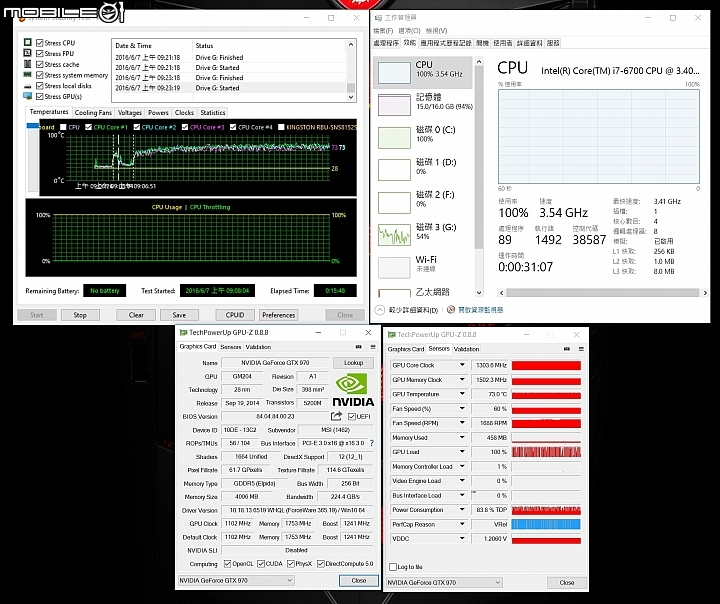Image resolution: width=720 pixels, height=604 pixels.
Task: Toggle the Stress GPU(s) checkbox
Action: click(x=39, y=96)
